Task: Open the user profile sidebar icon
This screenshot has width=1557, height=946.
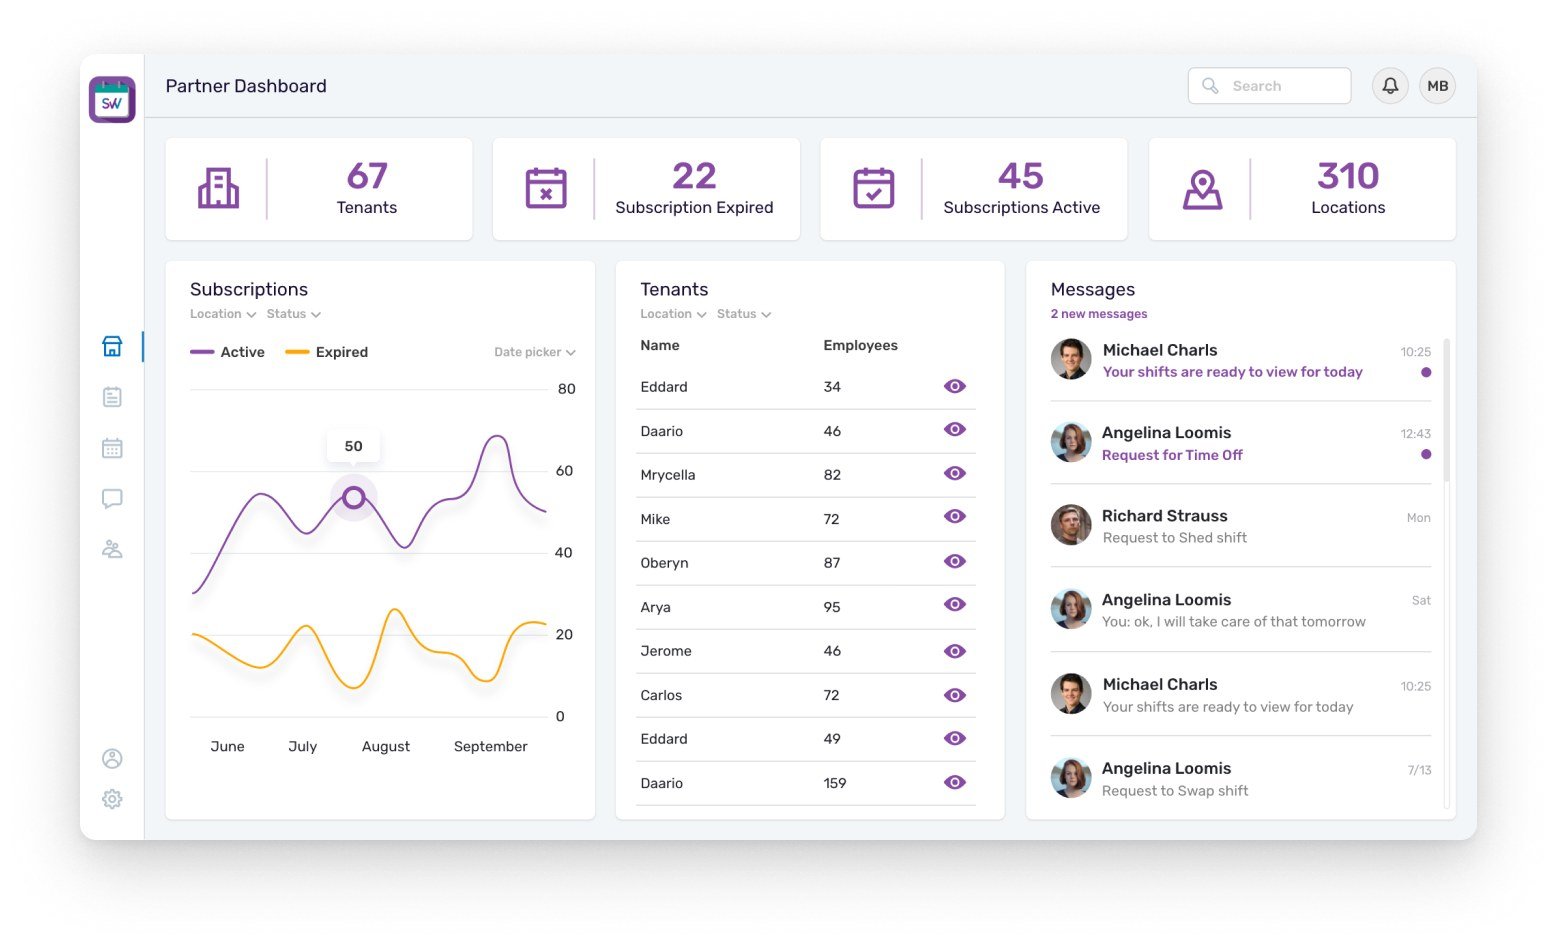Action: point(112,759)
